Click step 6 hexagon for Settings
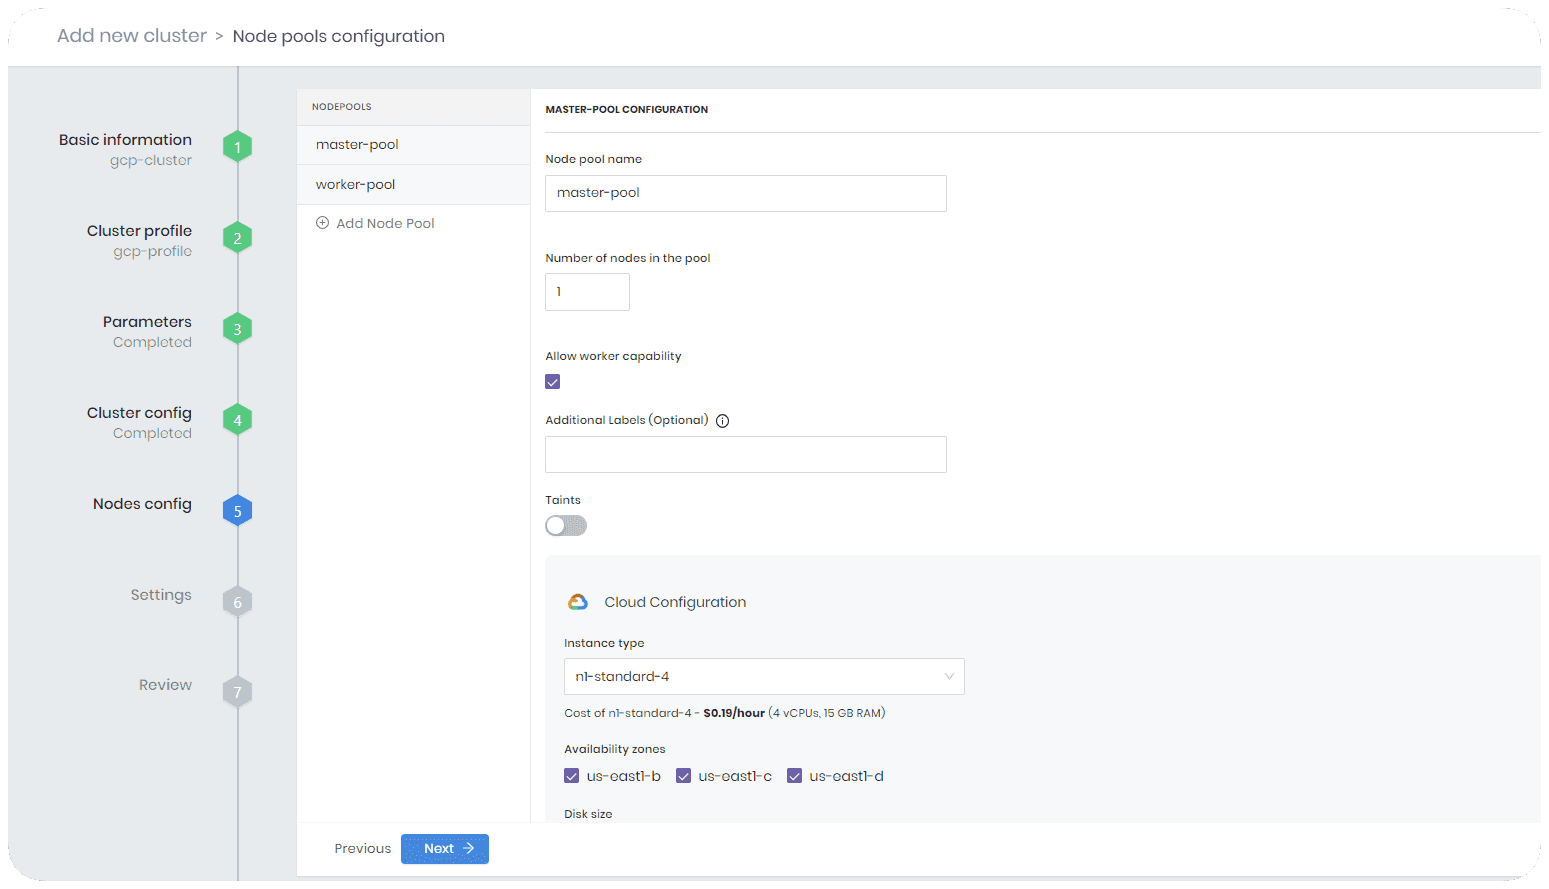Viewport: 1549px width, 889px height. click(237, 602)
